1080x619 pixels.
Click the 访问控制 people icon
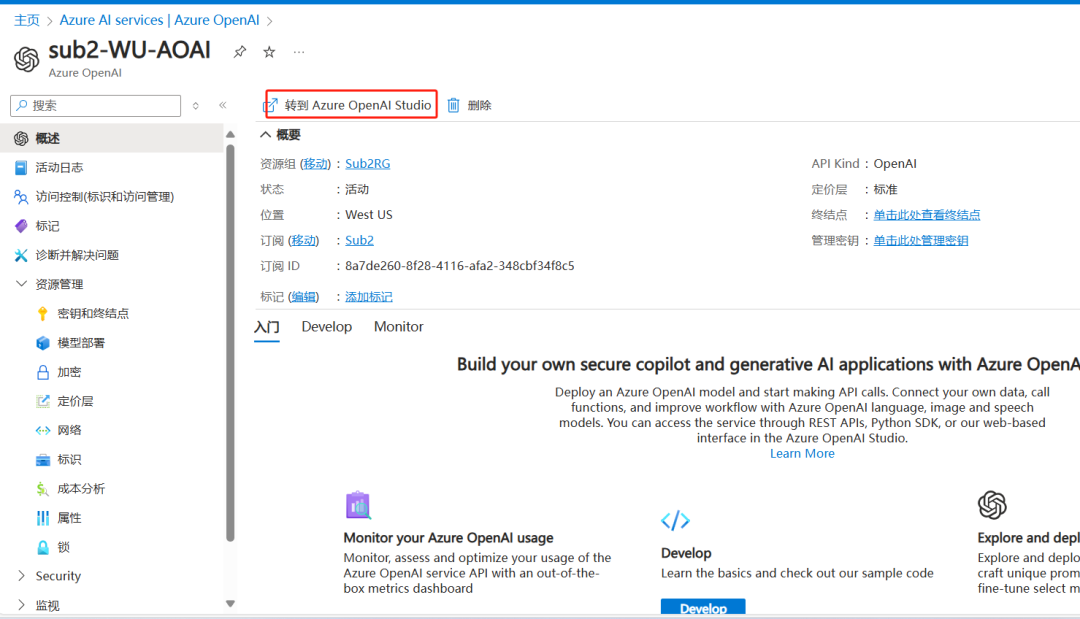click(21, 197)
